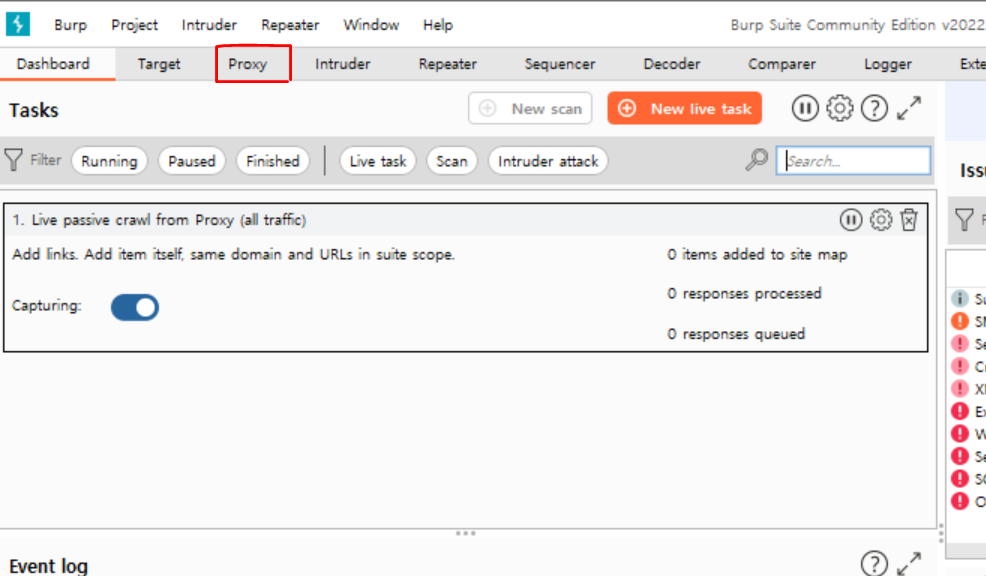Open task settings gear in Tasks header

point(839,108)
